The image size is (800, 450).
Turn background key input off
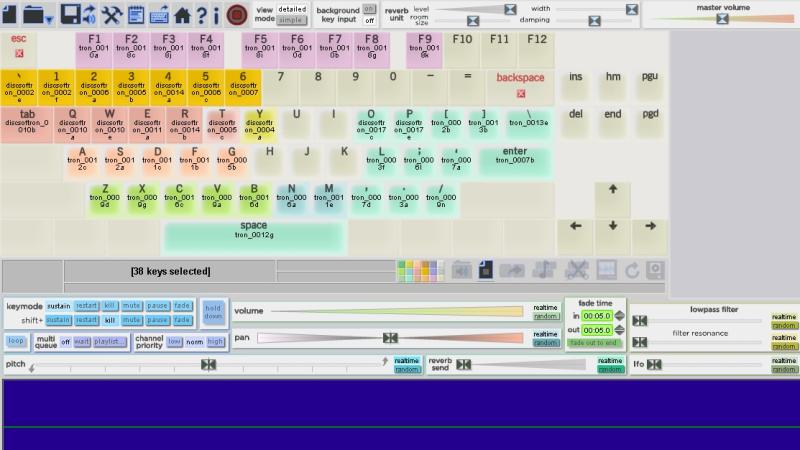[369, 20]
